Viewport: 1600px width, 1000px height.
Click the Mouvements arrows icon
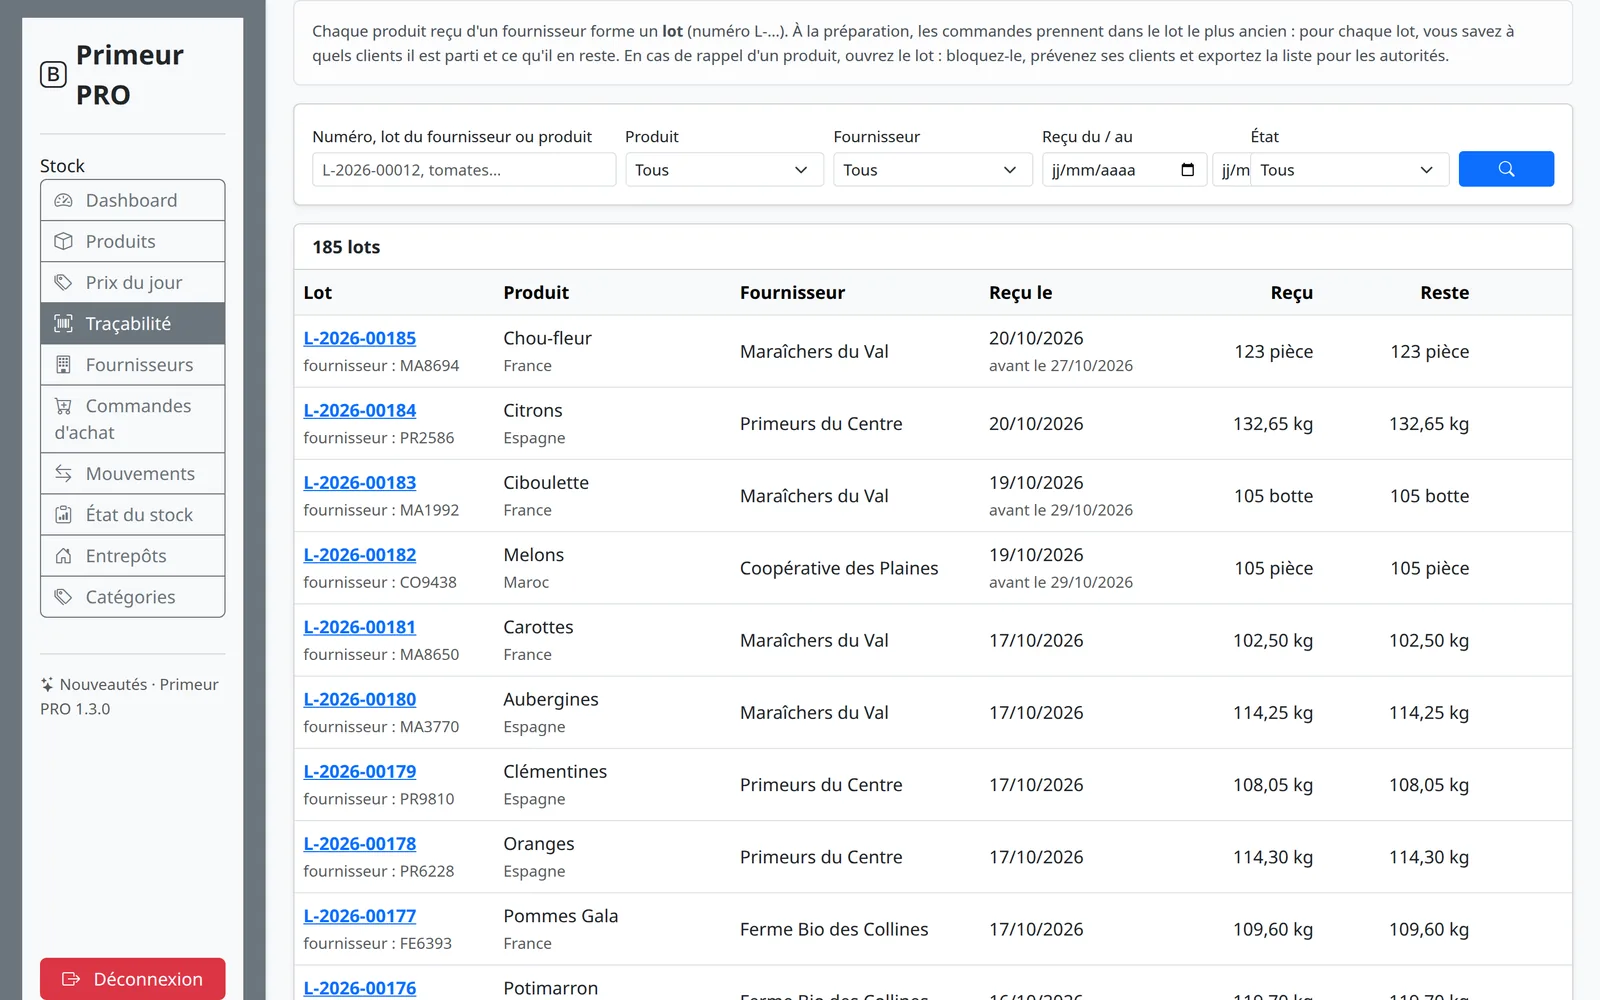coord(63,473)
